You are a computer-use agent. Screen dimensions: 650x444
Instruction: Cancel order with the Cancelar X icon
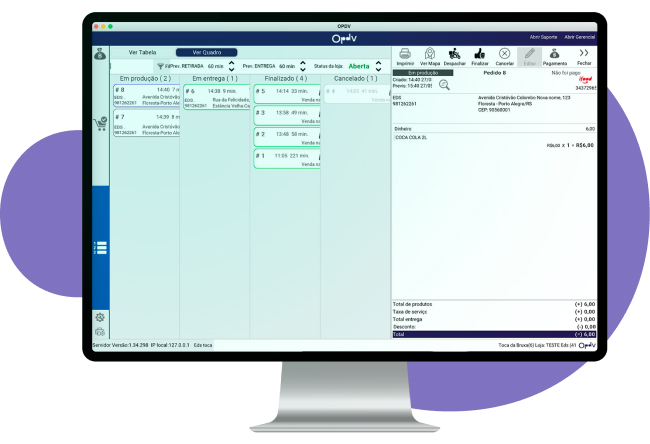(x=504, y=55)
